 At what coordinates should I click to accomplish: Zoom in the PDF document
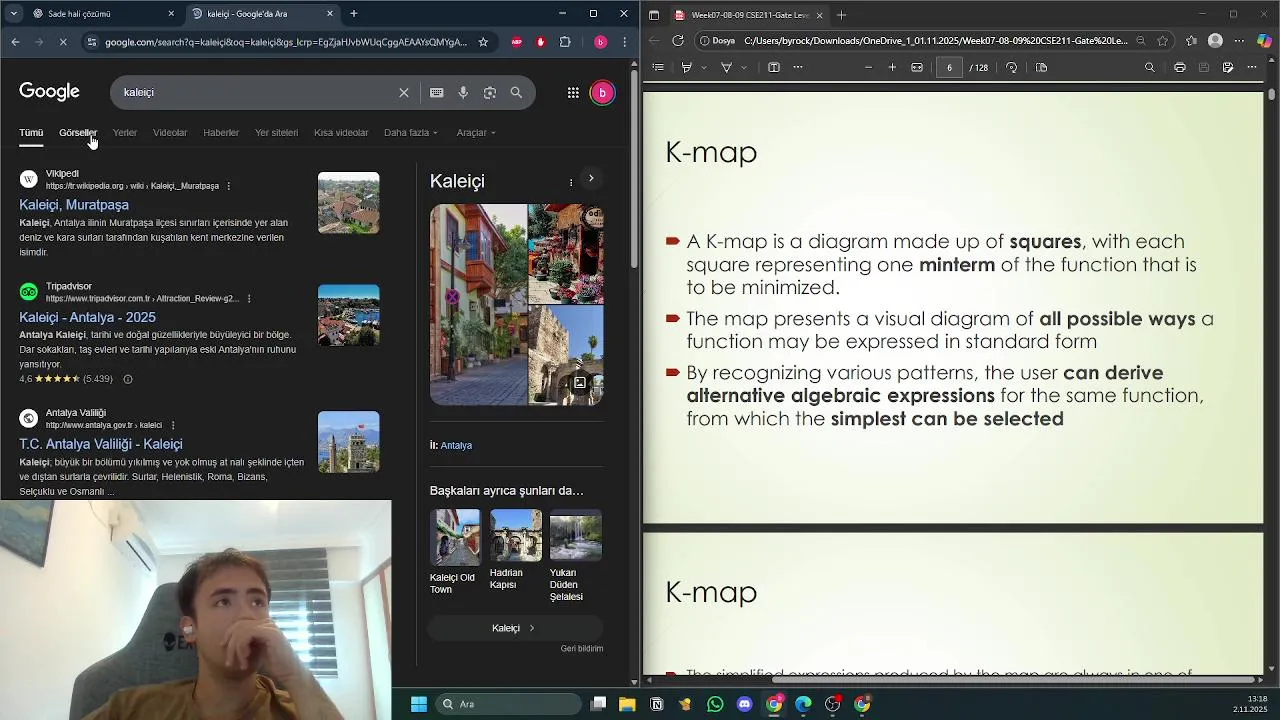click(x=892, y=67)
